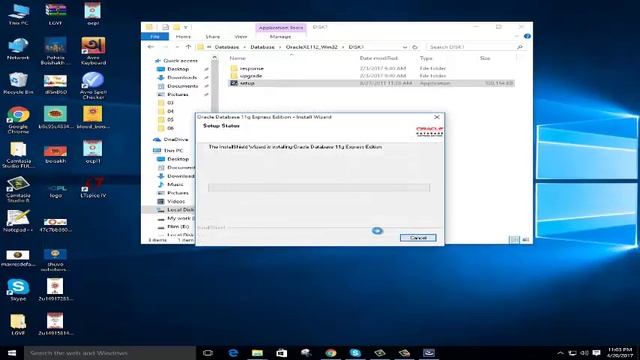
Task: Open the File tab in Explorer
Action: 155,37
